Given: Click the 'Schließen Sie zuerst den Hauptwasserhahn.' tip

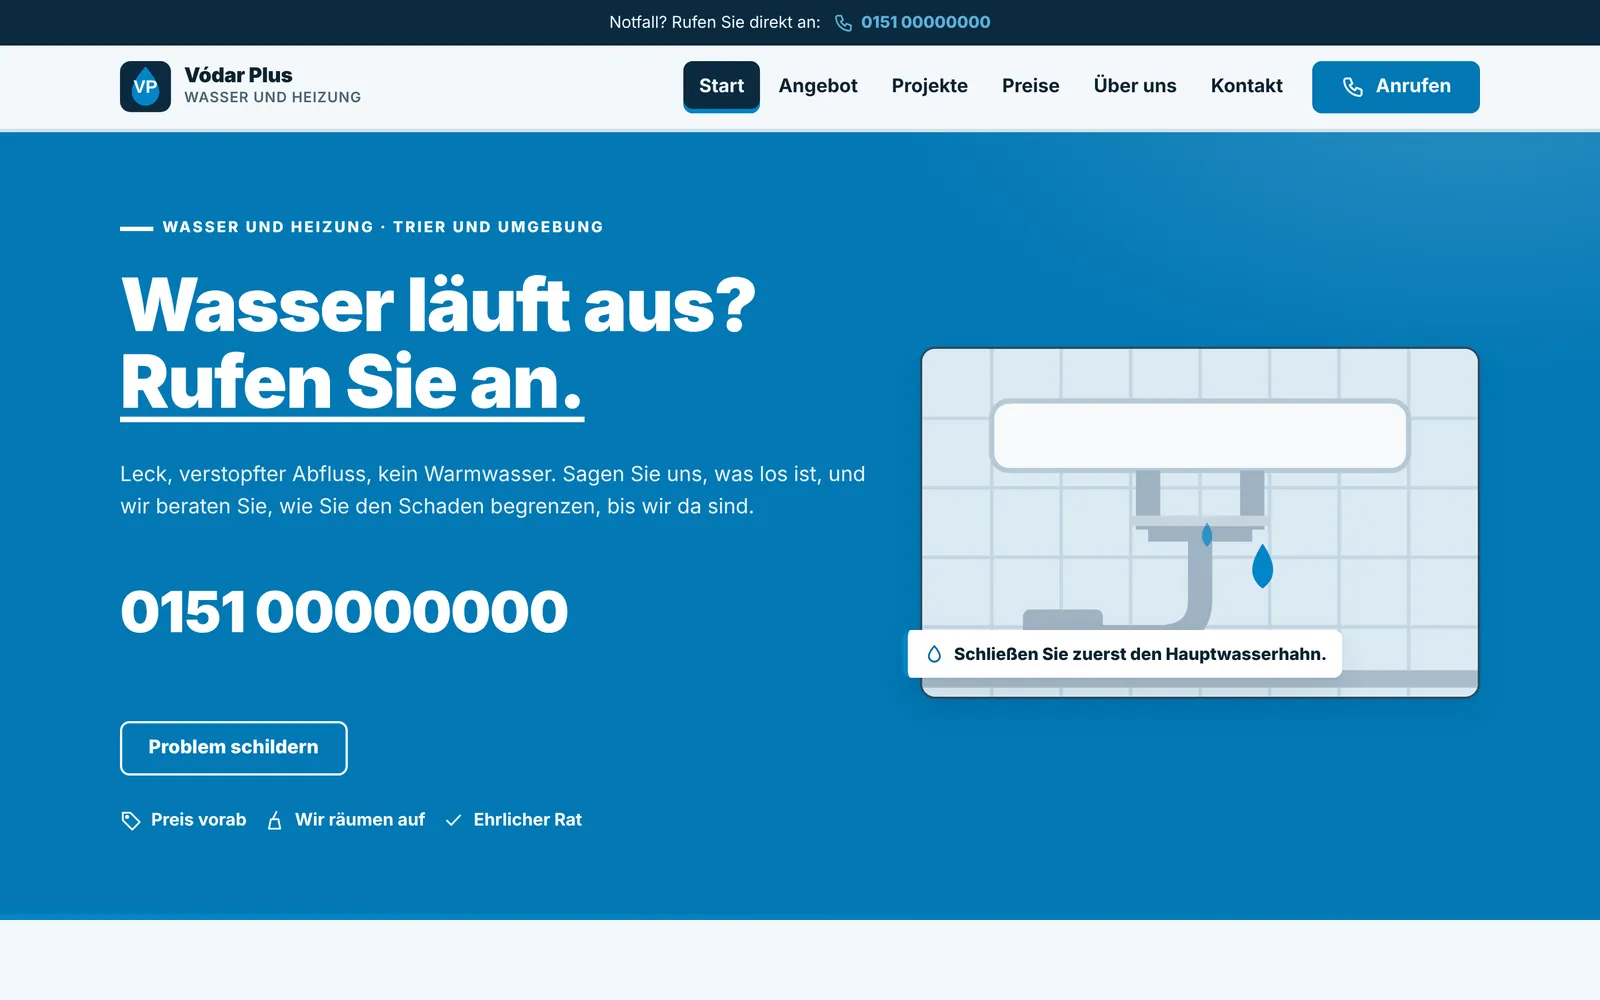Looking at the screenshot, I should point(1124,654).
